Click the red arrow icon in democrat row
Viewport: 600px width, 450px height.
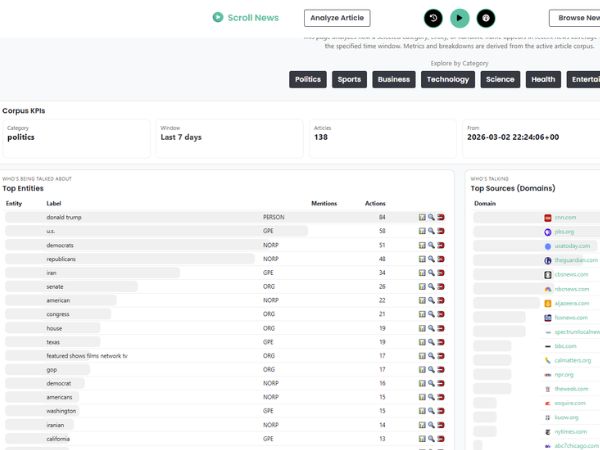point(441,383)
